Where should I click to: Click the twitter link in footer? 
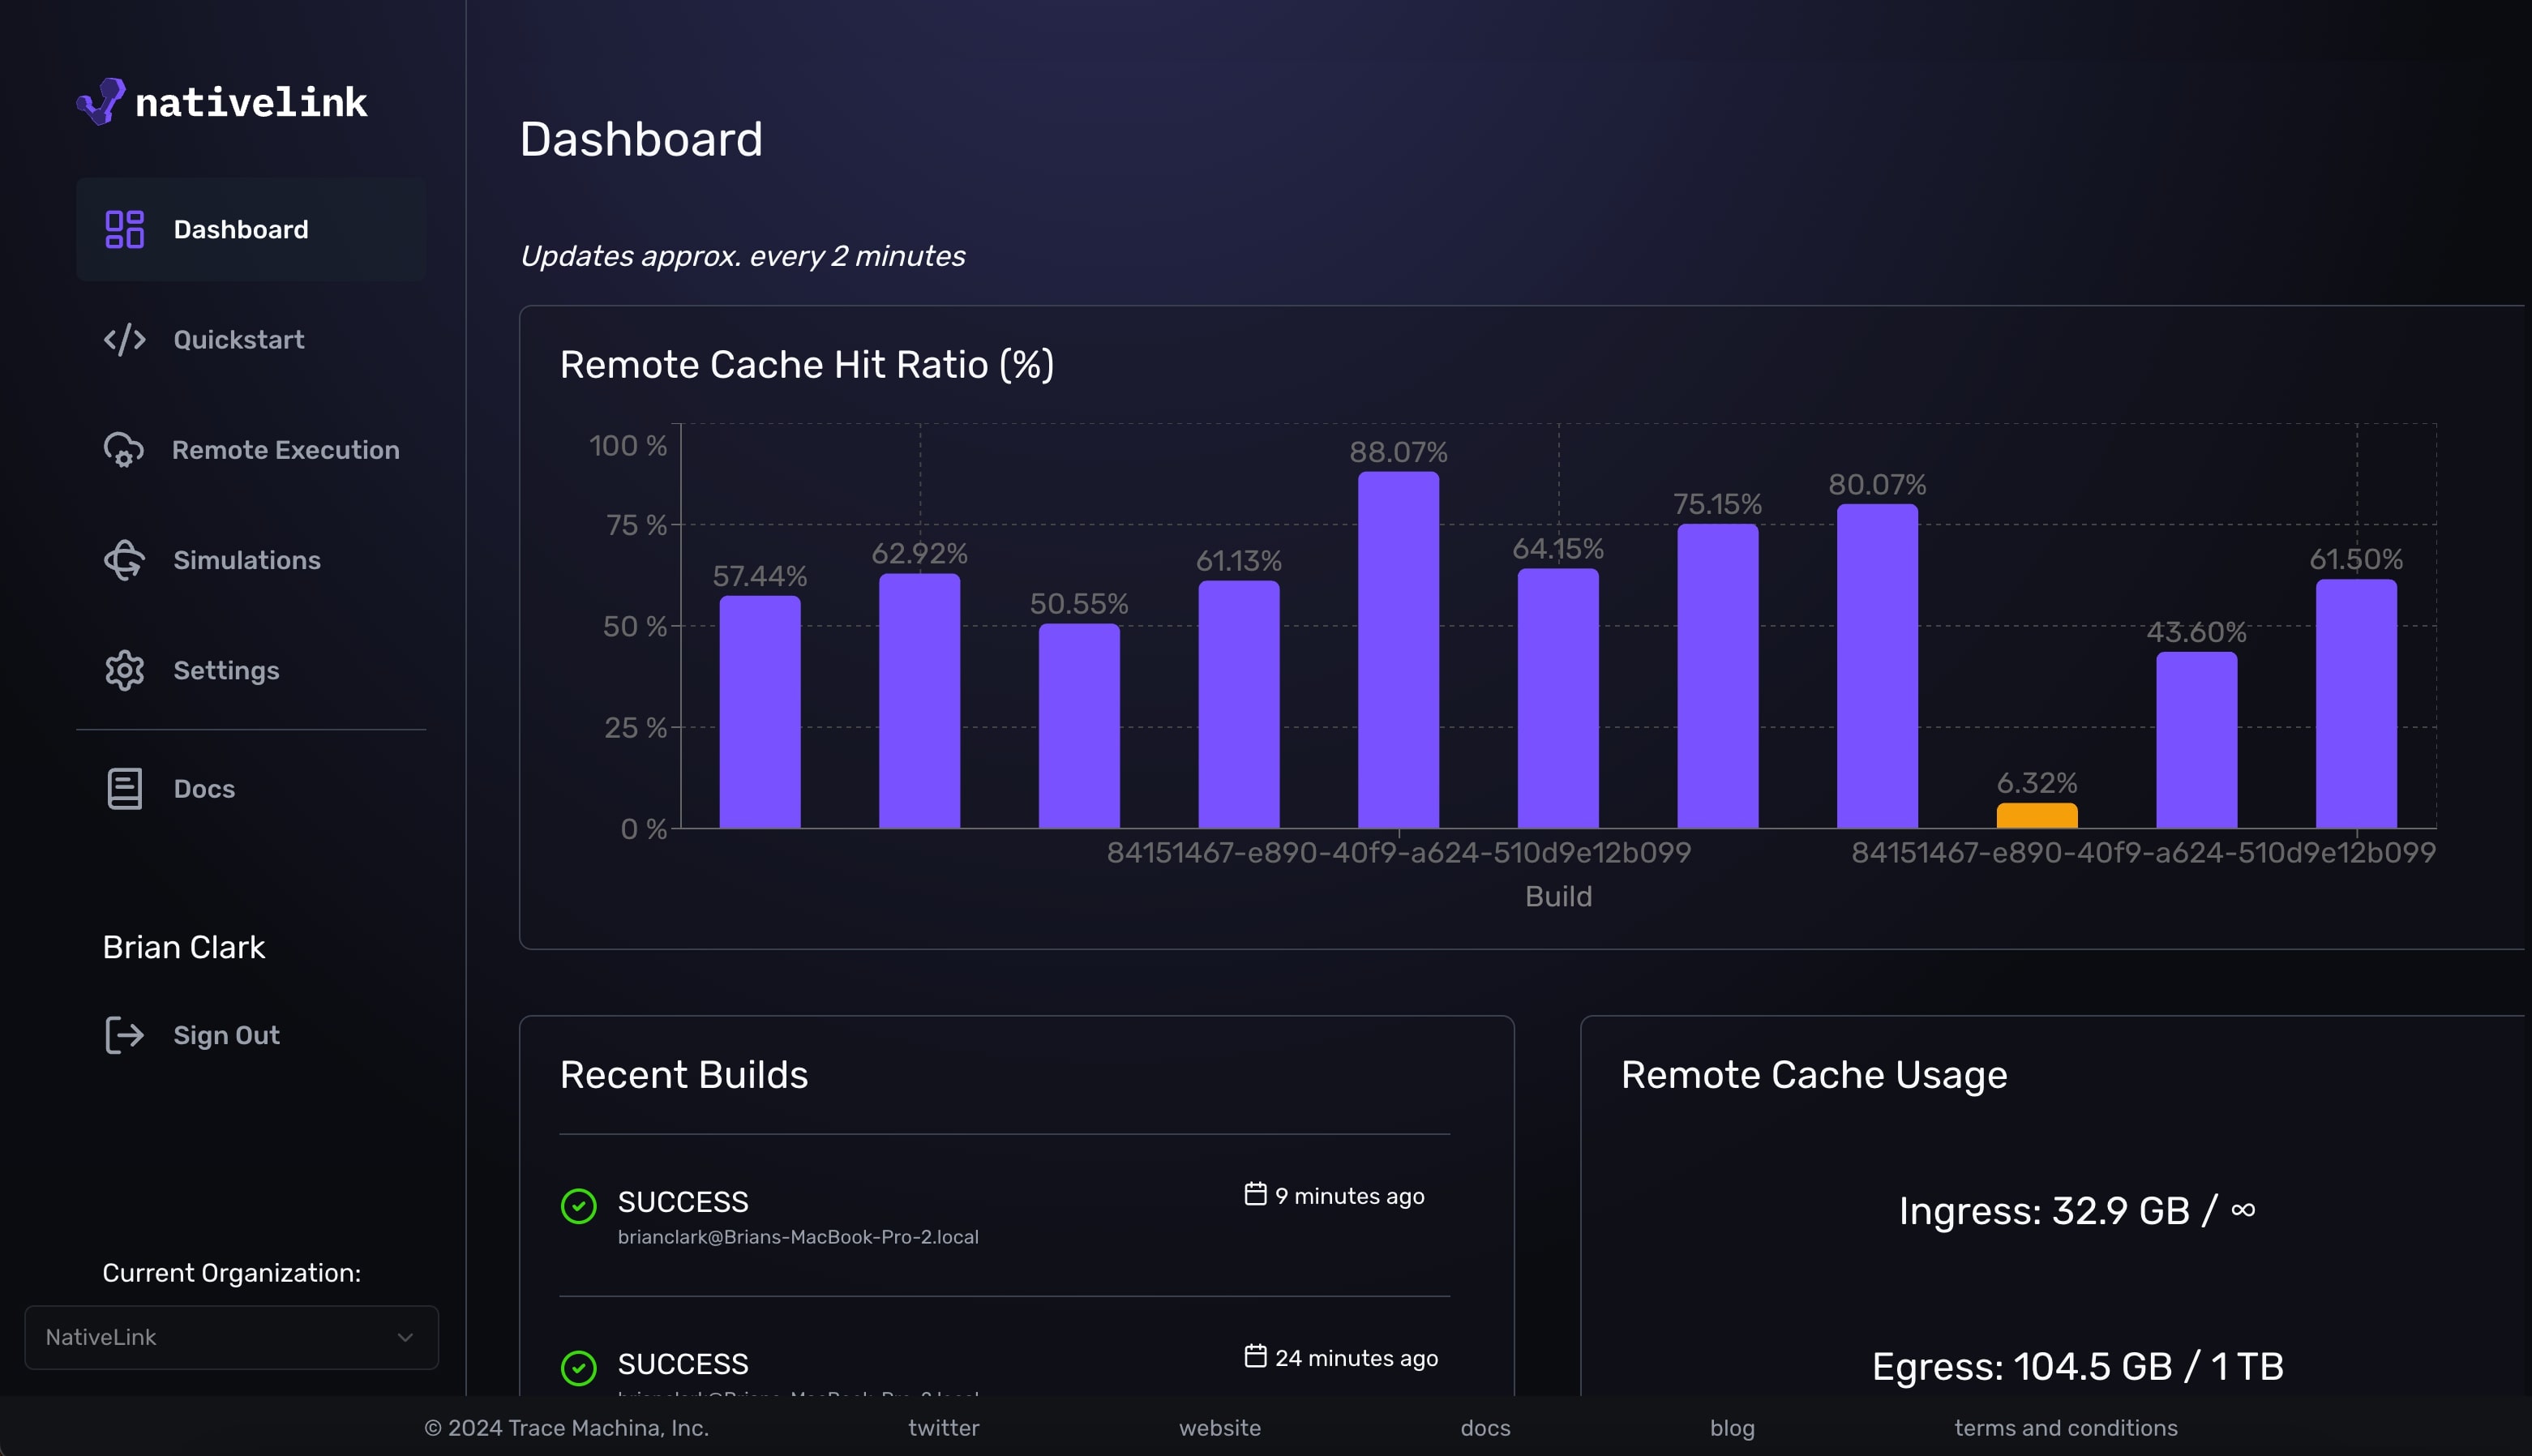tap(943, 1427)
